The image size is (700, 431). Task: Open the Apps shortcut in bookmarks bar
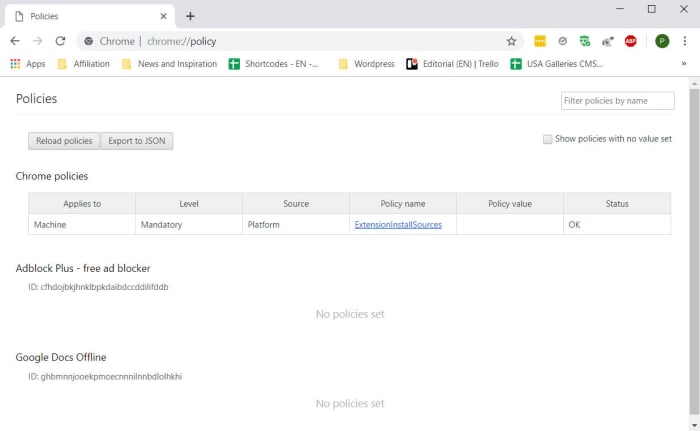(27, 64)
